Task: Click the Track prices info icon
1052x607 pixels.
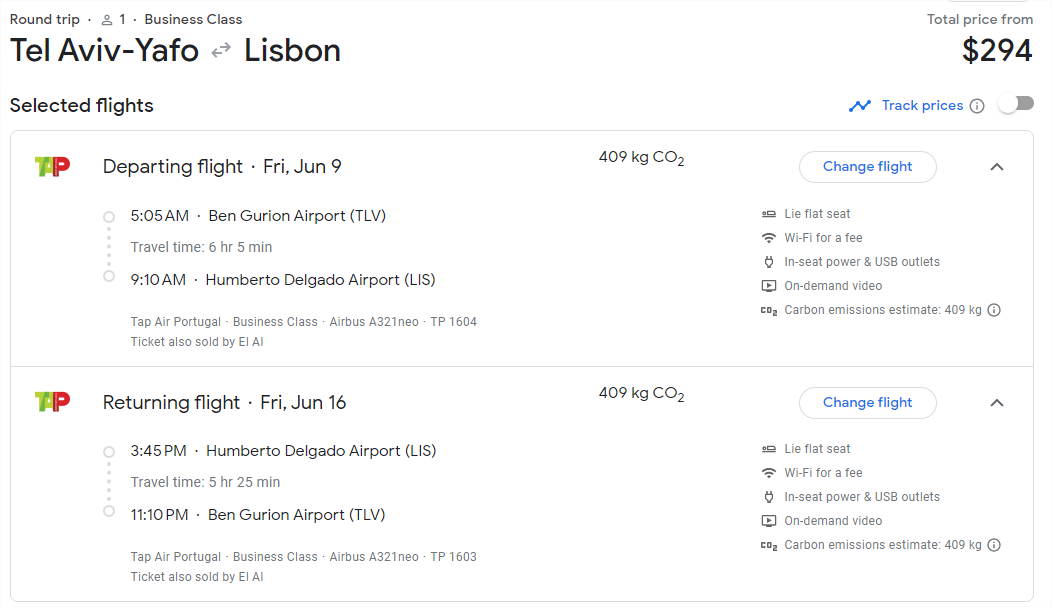Action: point(977,106)
